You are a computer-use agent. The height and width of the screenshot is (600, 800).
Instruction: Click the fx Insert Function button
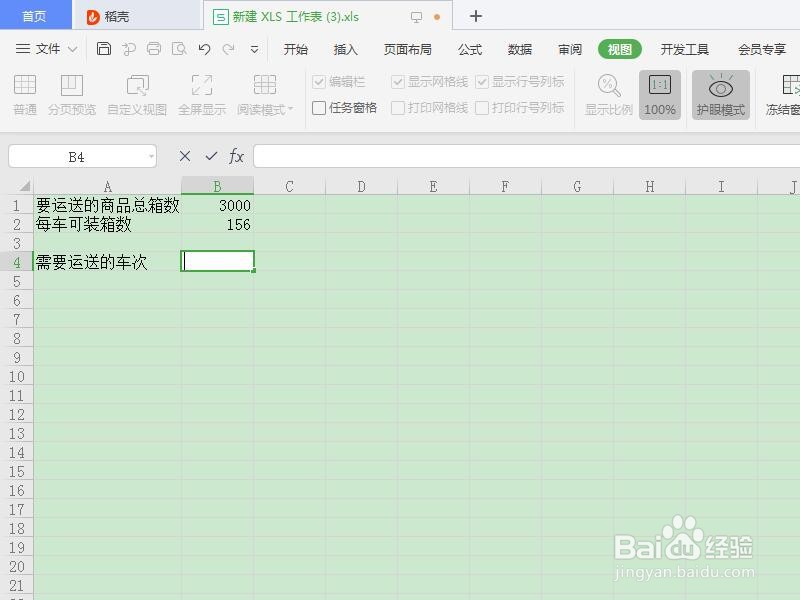tap(237, 156)
